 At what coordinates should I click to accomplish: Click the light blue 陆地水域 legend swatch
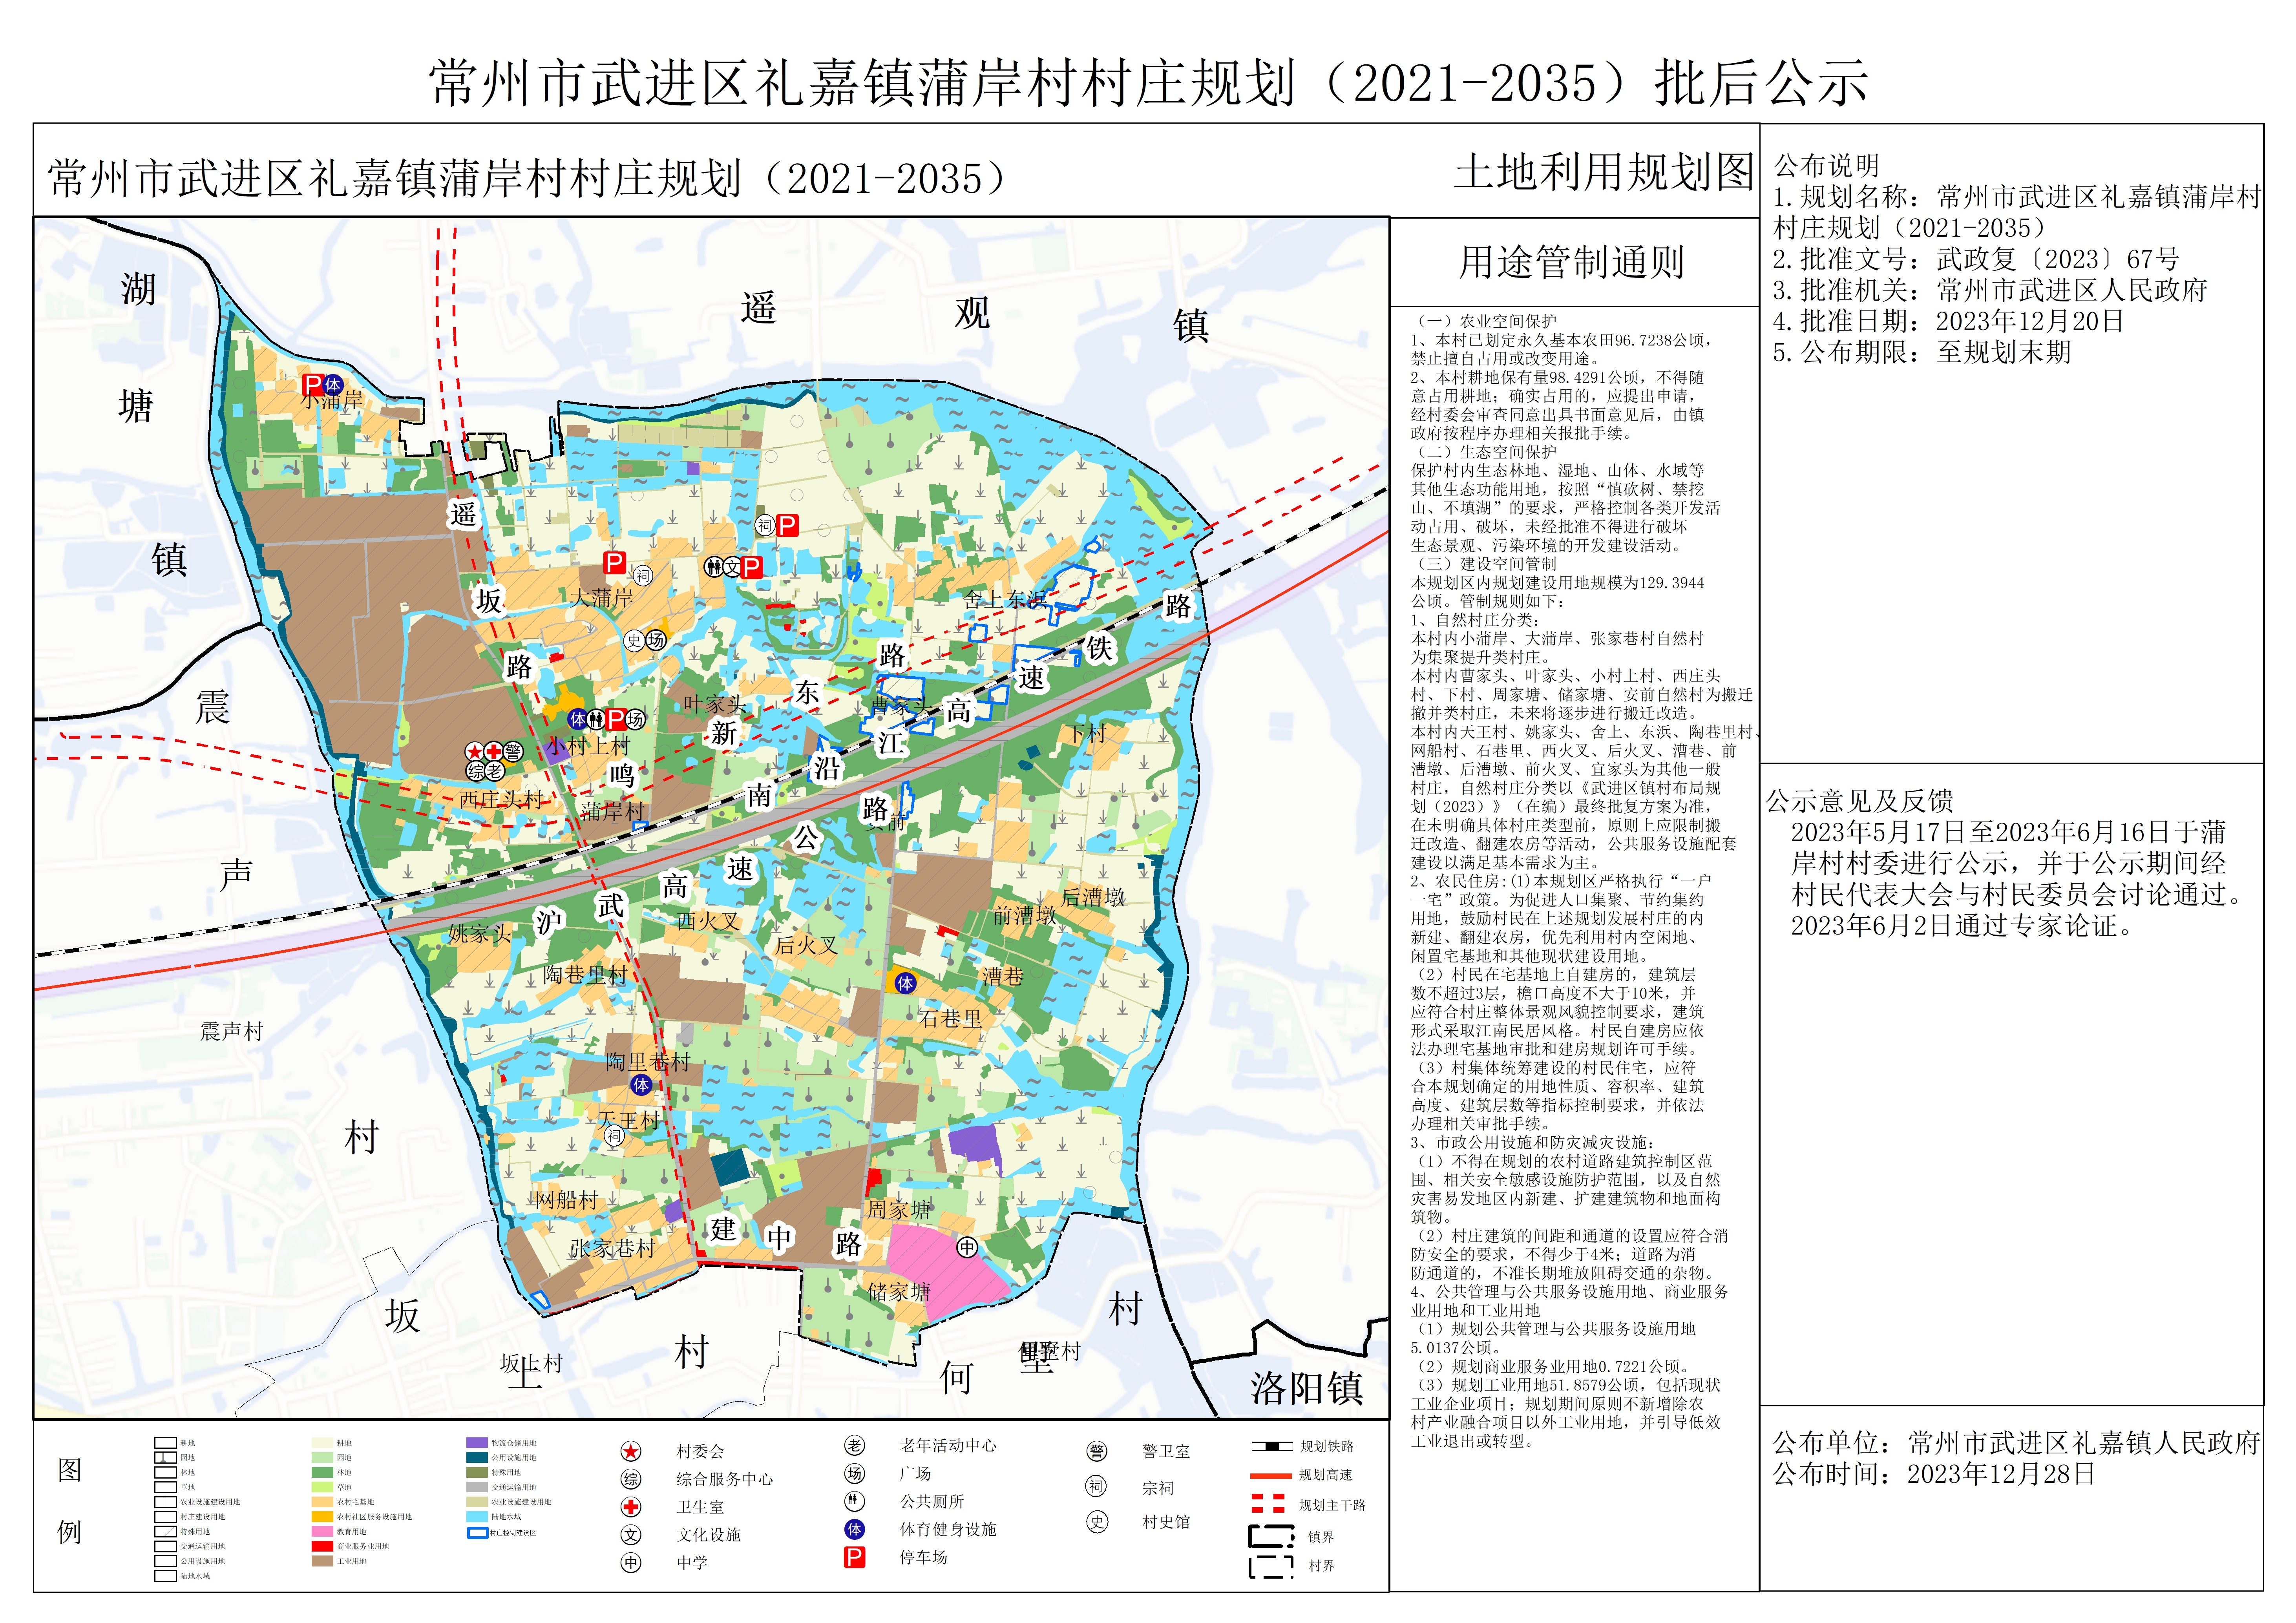coord(477,1517)
